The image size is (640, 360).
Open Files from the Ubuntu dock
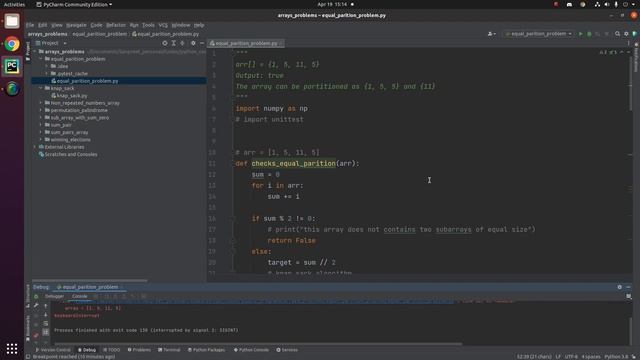pos(12,21)
